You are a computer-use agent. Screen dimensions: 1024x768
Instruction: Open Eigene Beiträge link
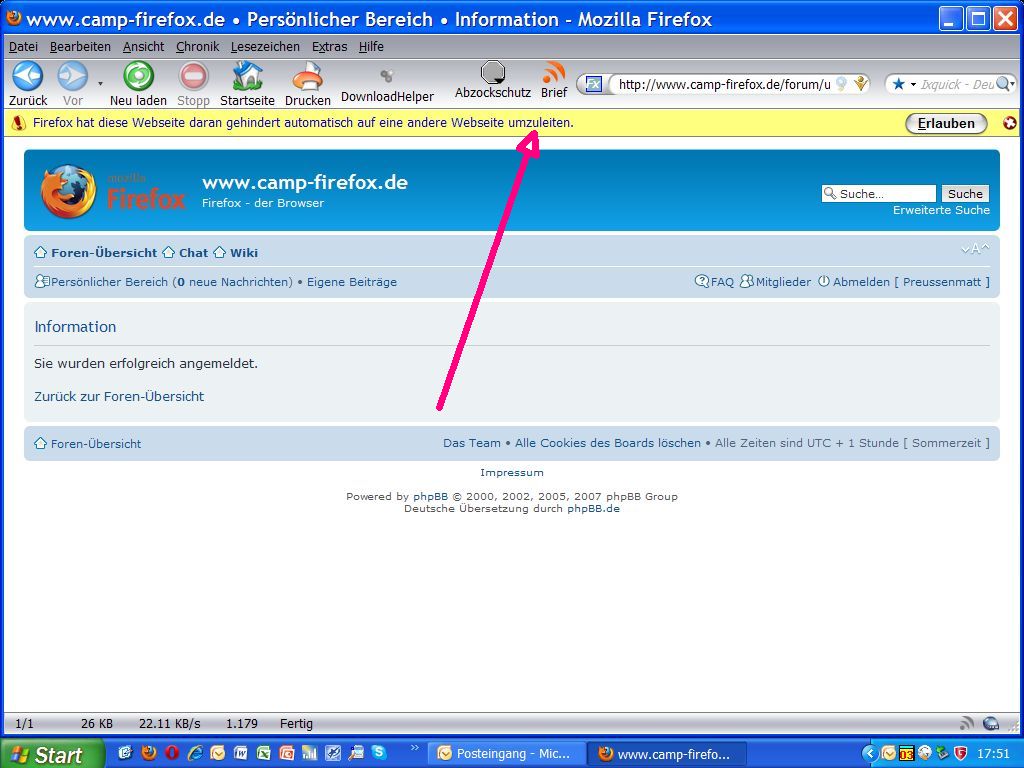point(352,282)
